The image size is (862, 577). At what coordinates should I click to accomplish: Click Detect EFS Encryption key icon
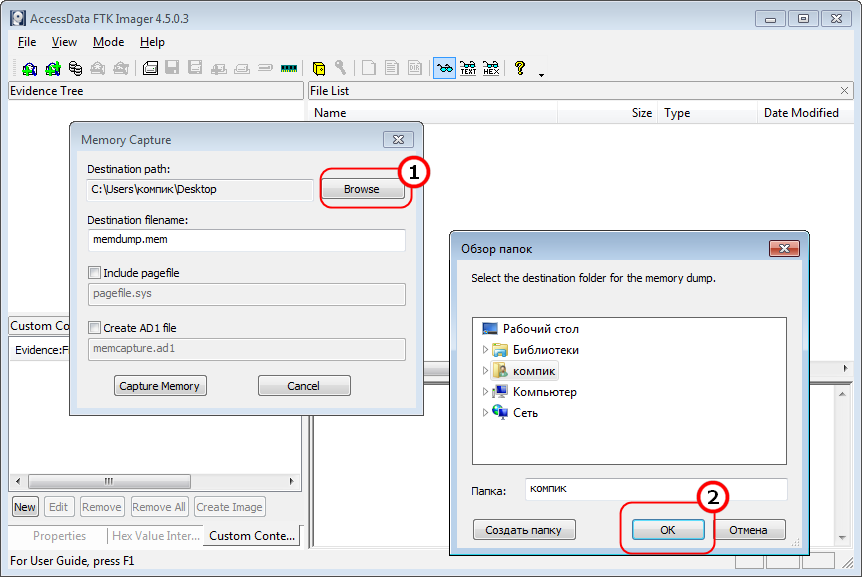pyautogui.click(x=341, y=68)
